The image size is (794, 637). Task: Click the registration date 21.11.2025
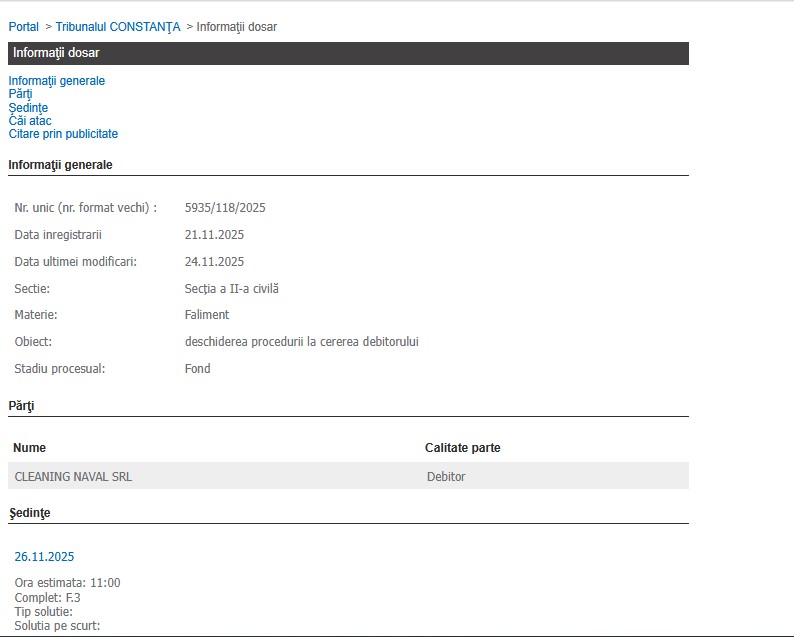tap(214, 235)
